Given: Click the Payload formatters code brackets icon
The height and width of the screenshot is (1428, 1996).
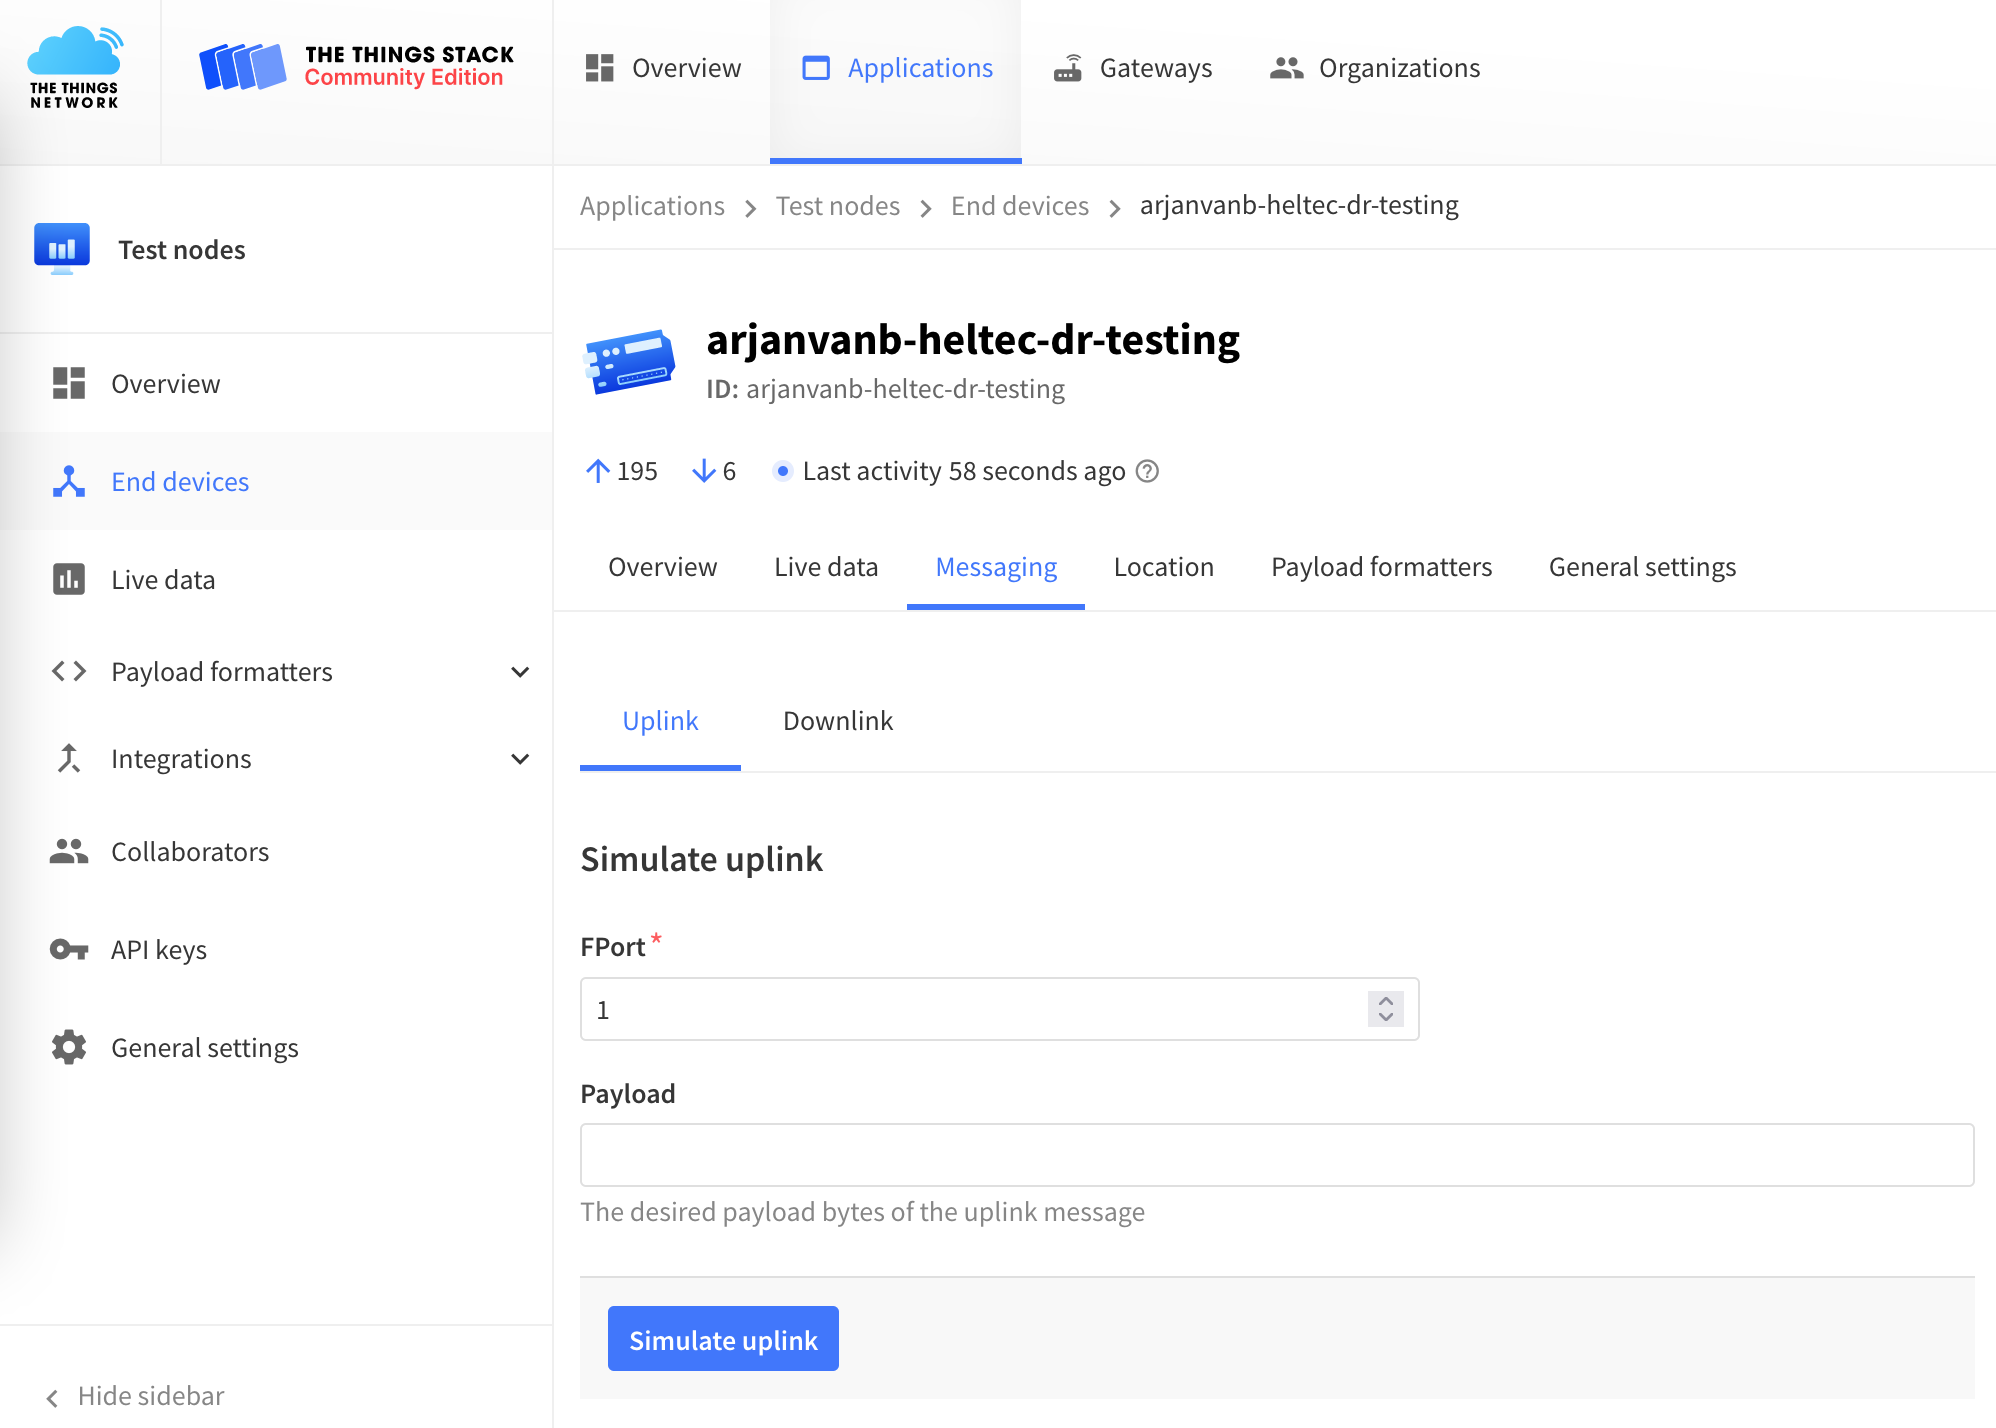Looking at the screenshot, I should [68, 671].
